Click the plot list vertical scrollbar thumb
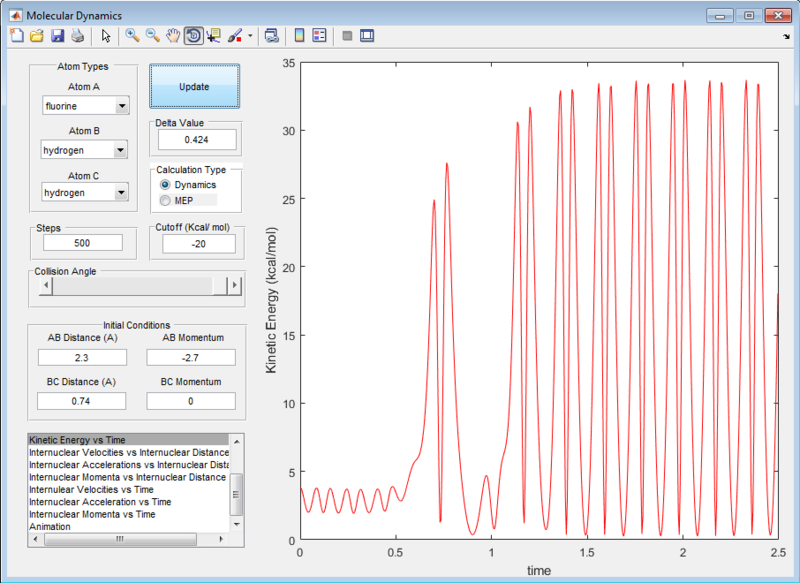 pyautogui.click(x=236, y=494)
